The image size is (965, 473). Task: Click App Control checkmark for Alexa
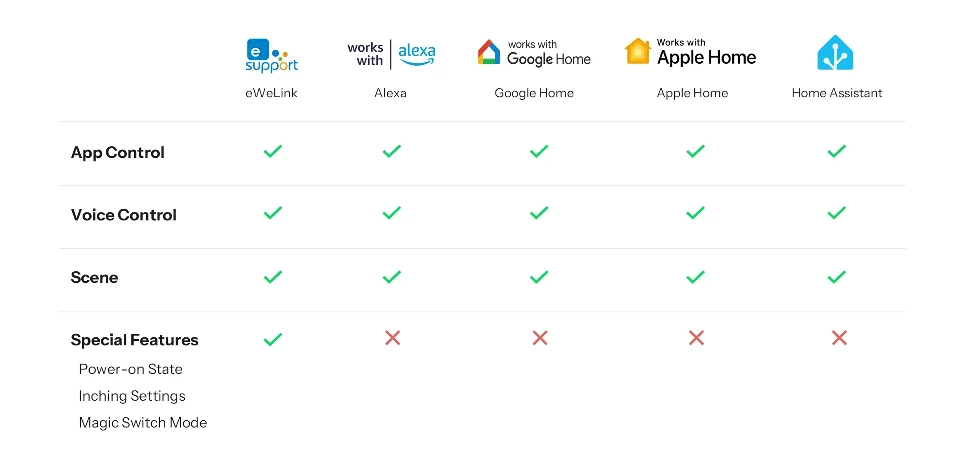tap(392, 151)
